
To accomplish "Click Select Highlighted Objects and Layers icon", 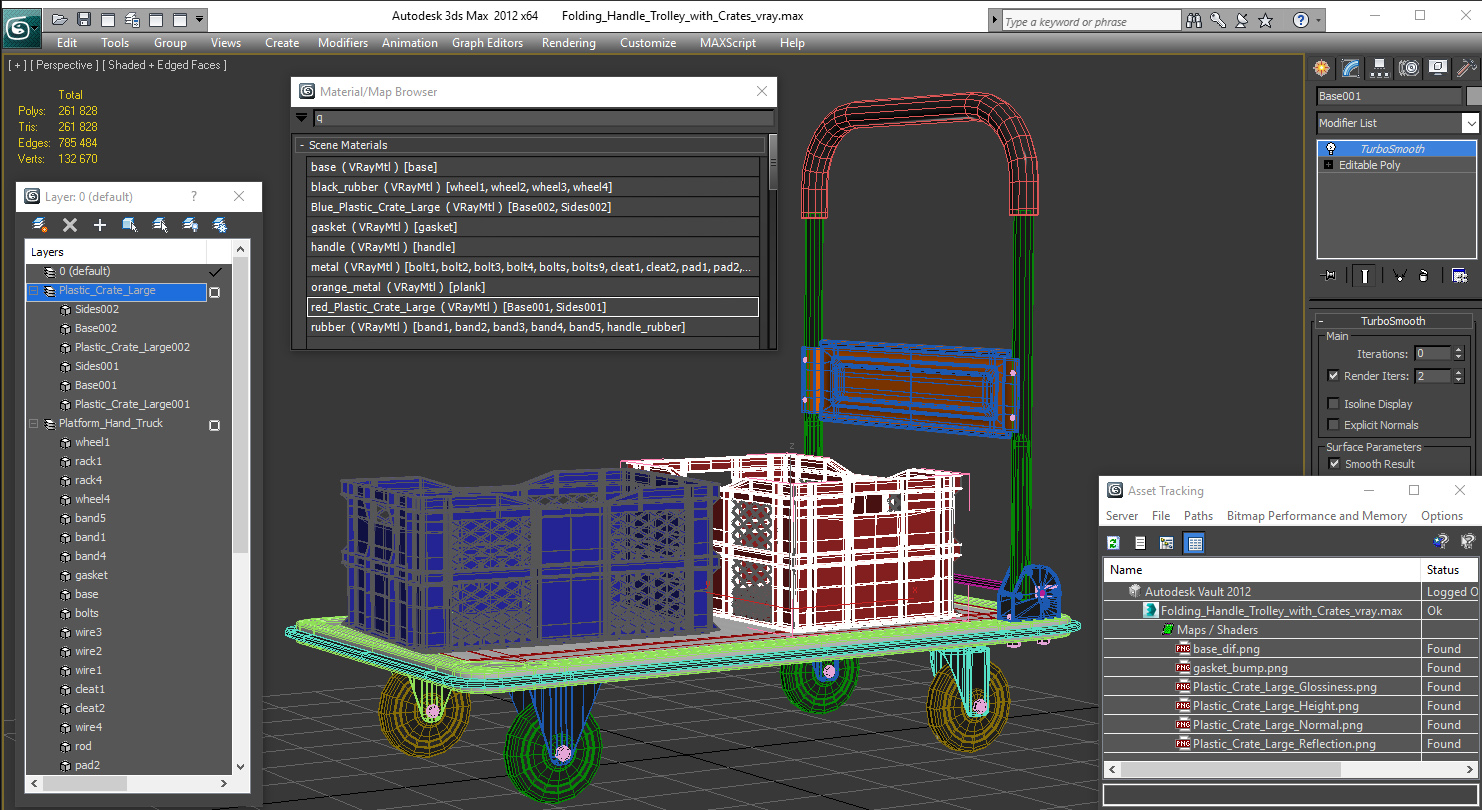I will pos(130,225).
